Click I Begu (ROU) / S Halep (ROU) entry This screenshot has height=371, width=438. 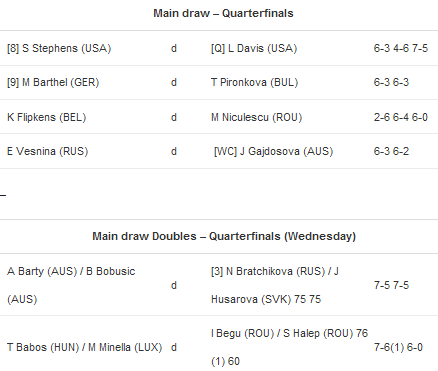point(289,347)
